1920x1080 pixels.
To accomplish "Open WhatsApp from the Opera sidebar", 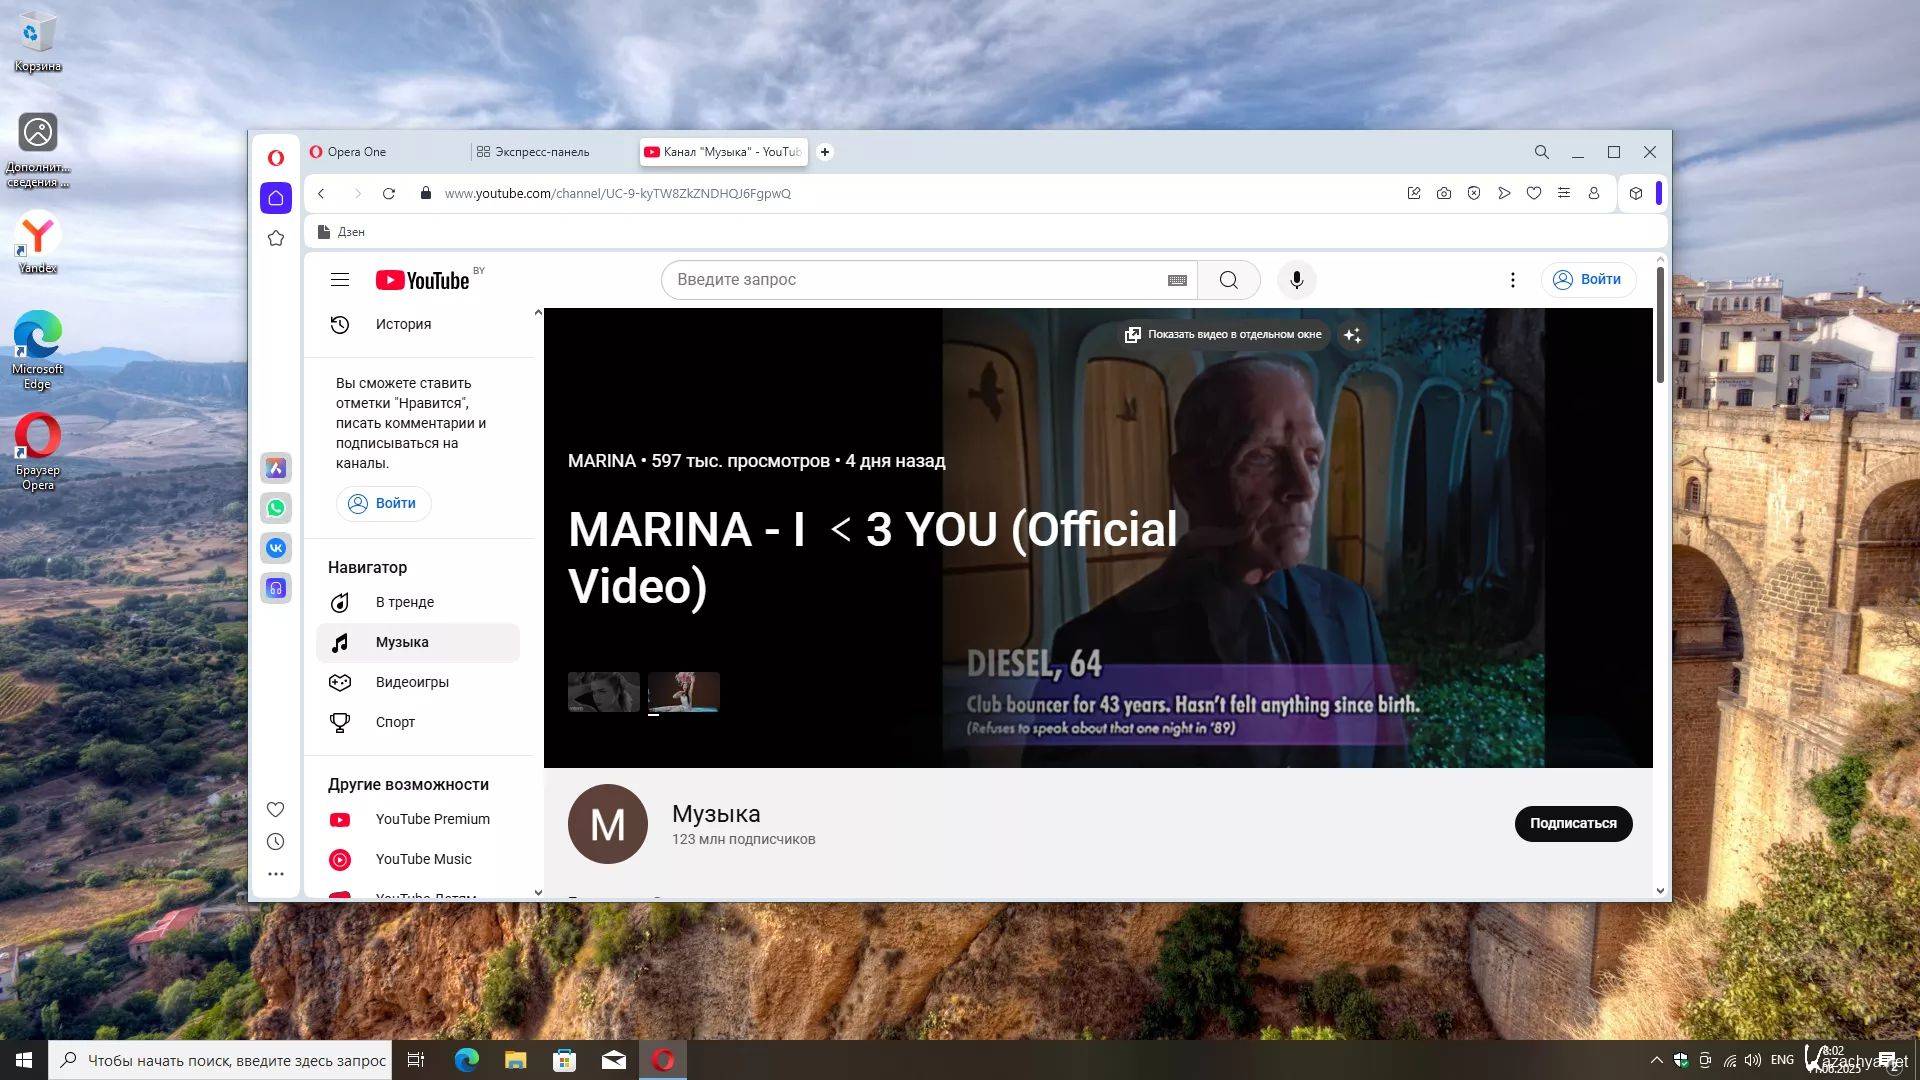I will point(276,508).
